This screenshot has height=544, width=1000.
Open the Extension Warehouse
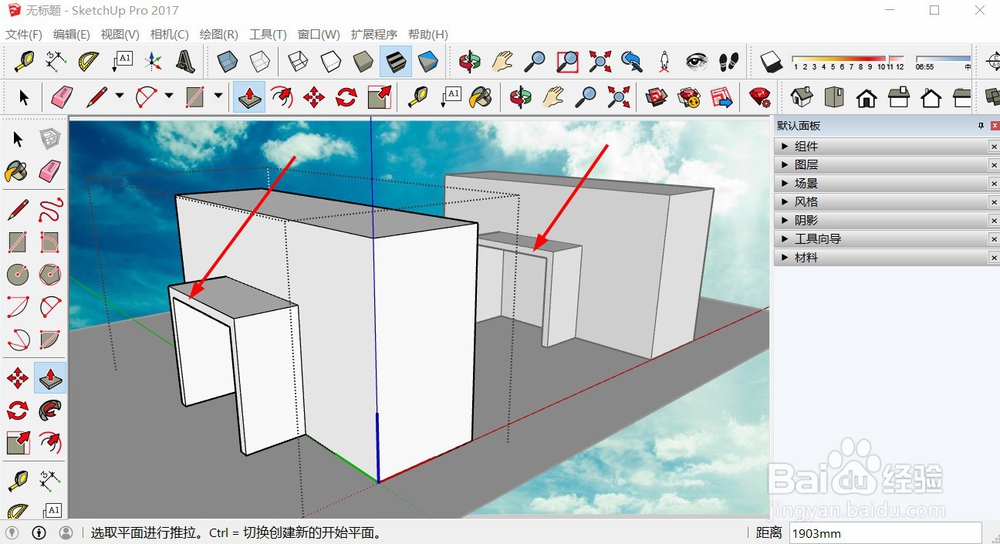pos(689,98)
